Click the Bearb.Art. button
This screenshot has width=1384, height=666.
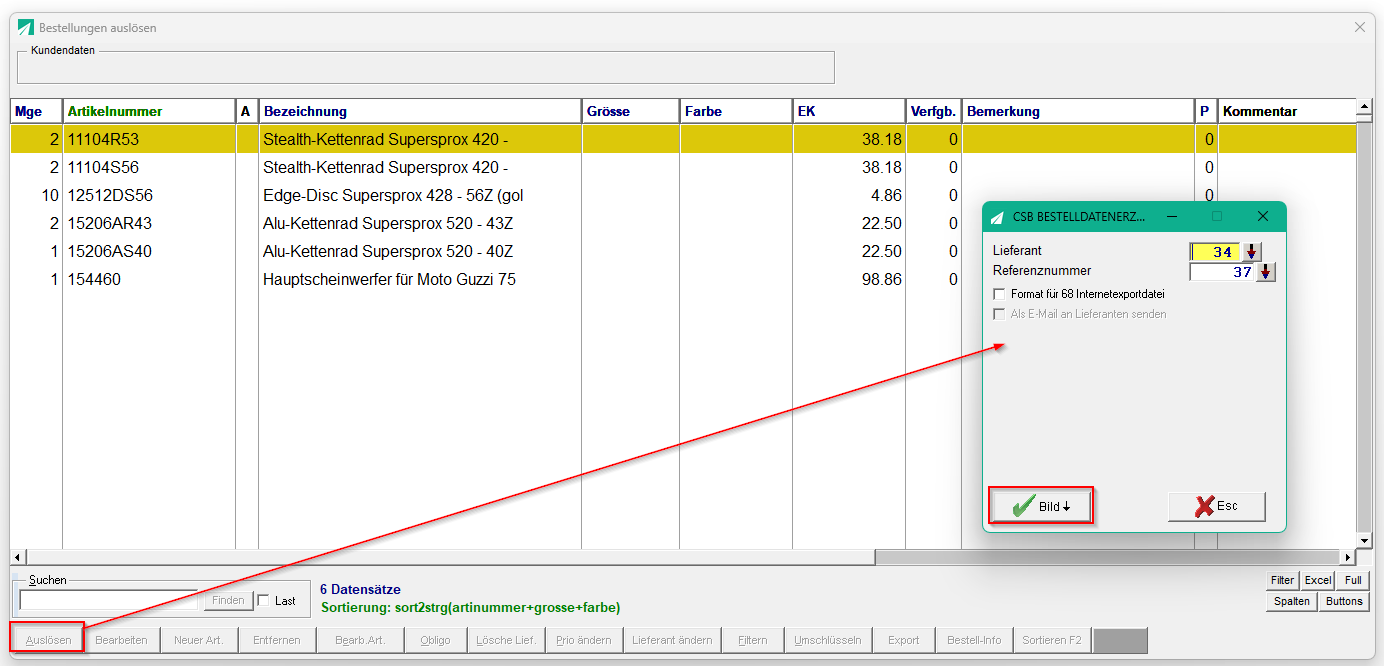(x=360, y=640)
